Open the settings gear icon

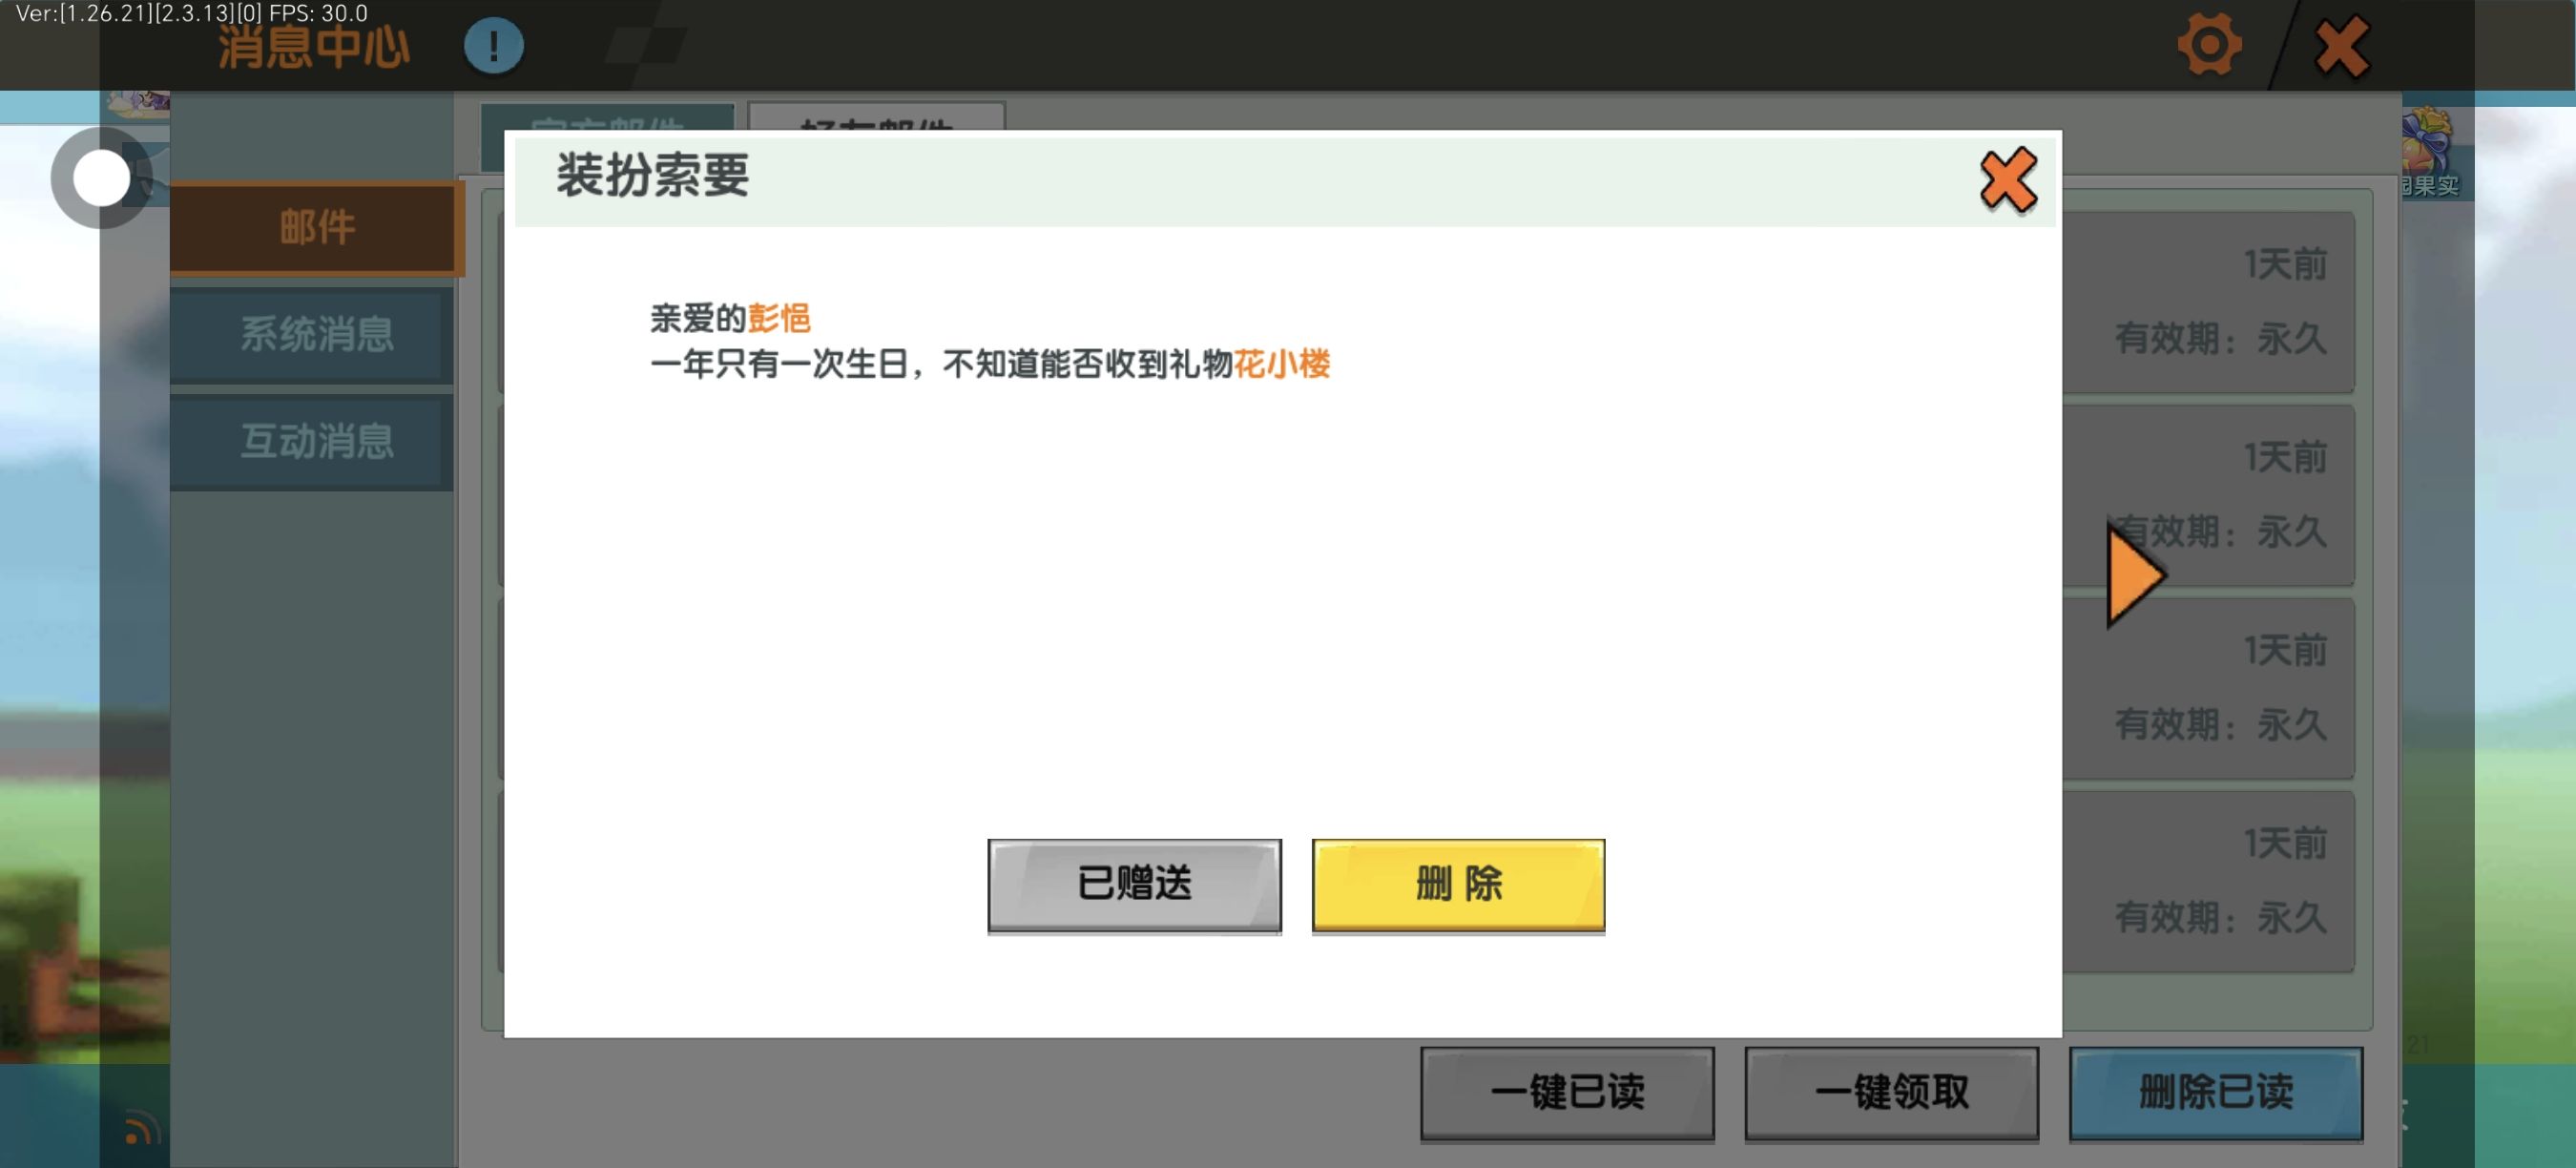click(2208, 45)
